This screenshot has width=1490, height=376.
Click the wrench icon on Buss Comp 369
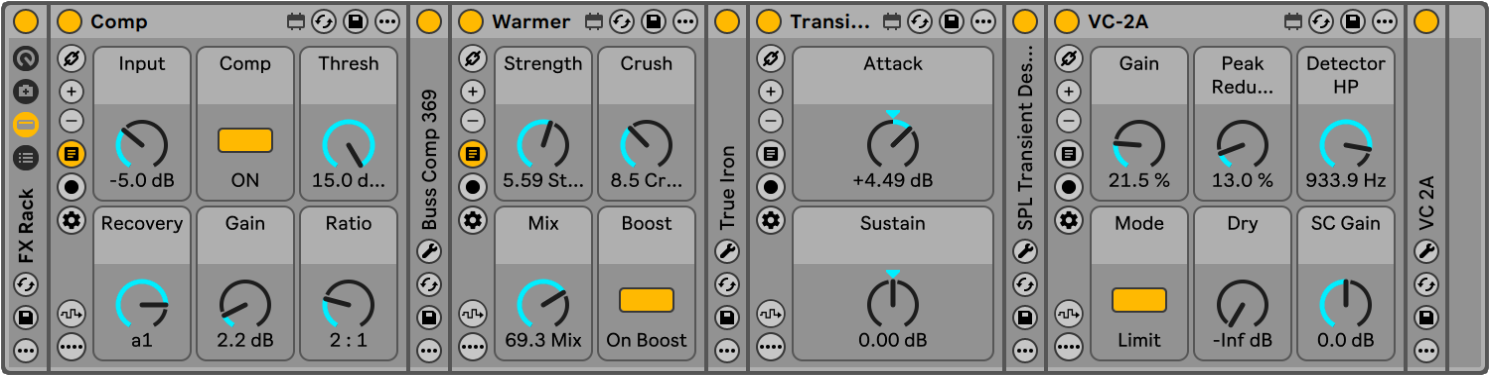(x=429, y=251)
